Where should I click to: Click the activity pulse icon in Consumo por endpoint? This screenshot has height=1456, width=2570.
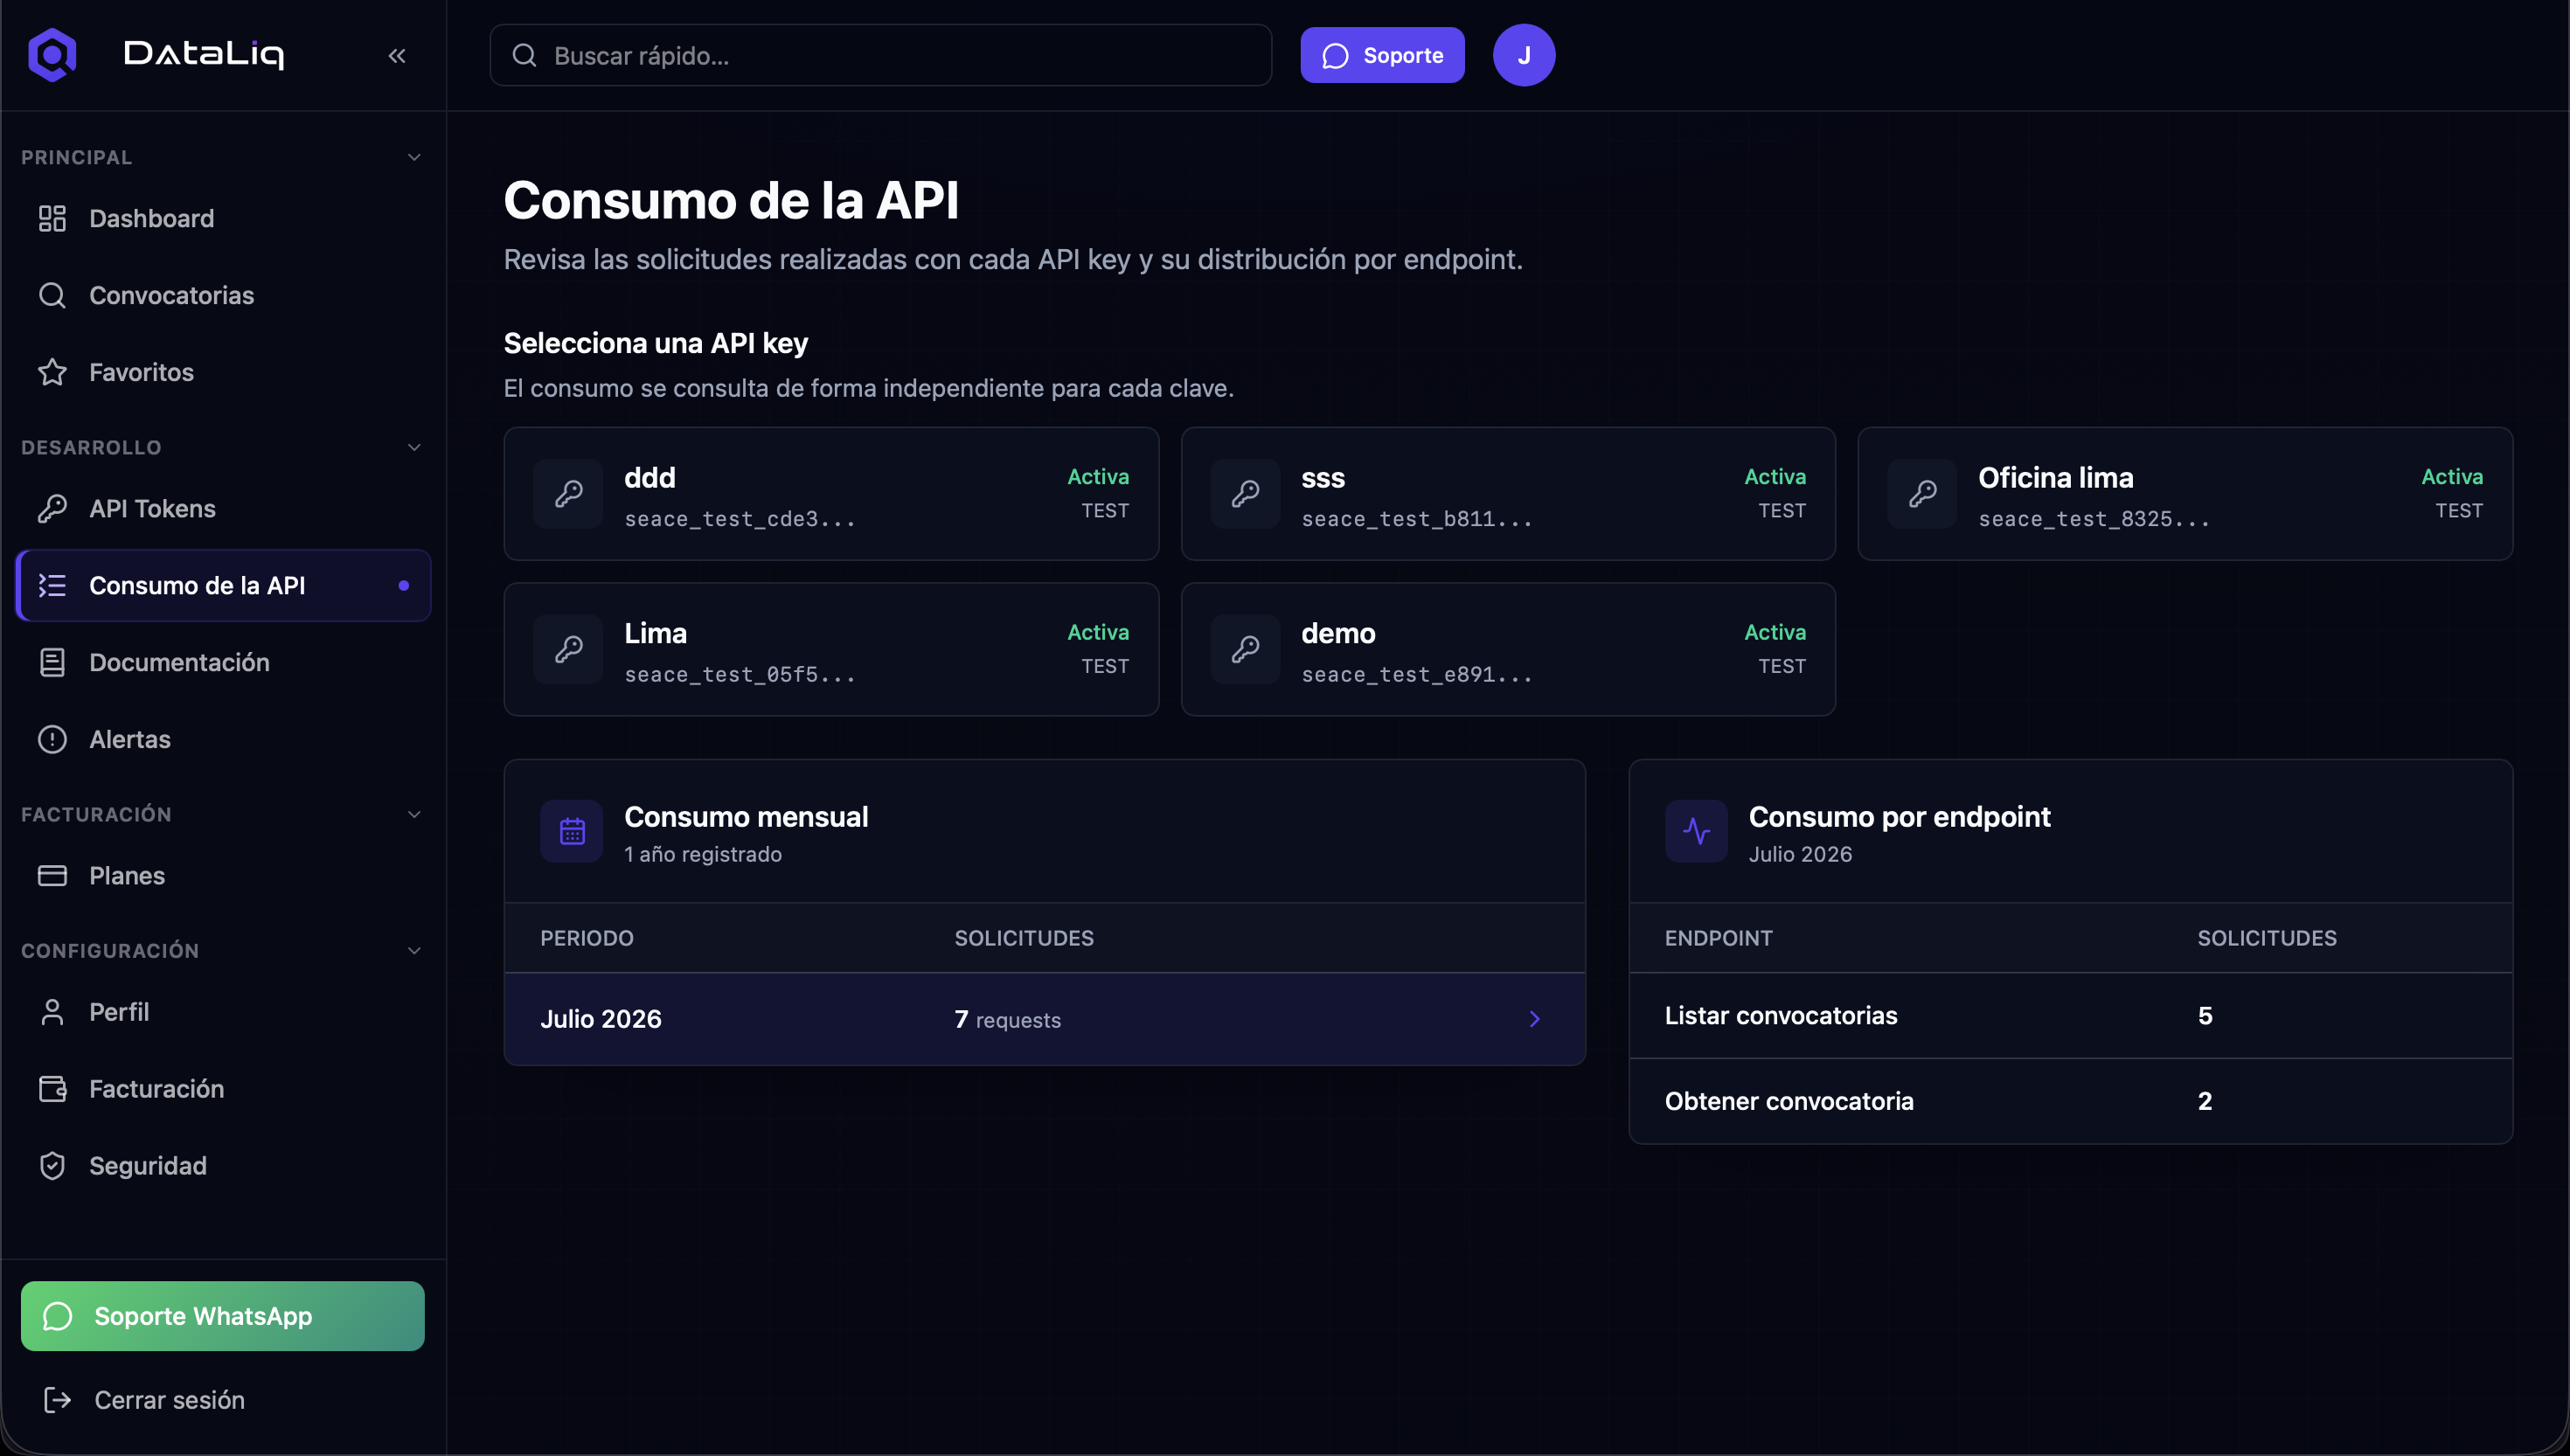1696,831
